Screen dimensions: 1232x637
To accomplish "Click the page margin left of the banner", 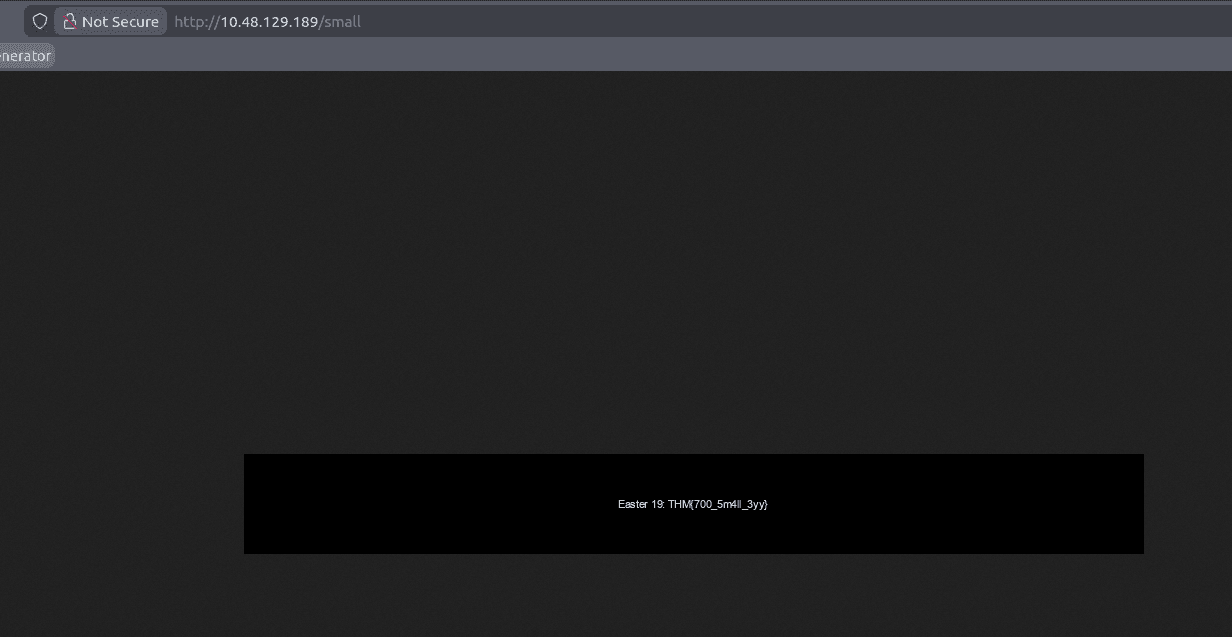I will coord(120,504).
